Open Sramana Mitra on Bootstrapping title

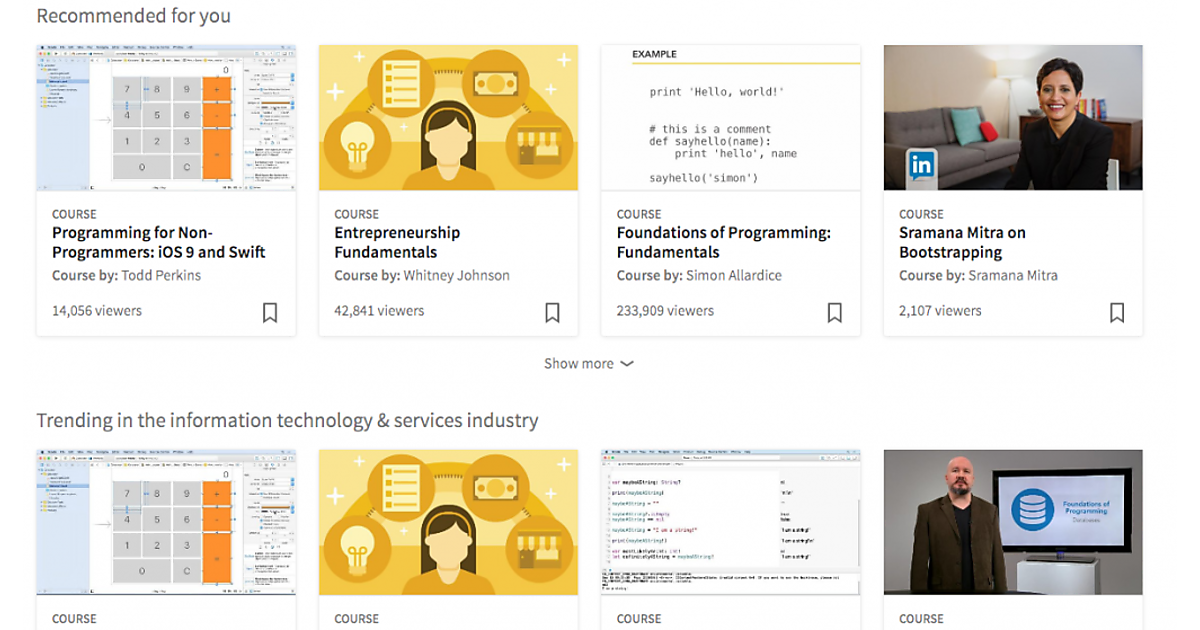962,242
